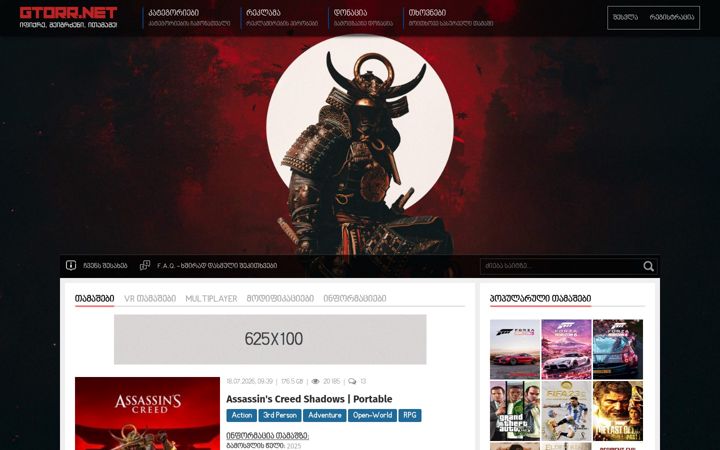Screen dimensions: 720x450
Task: Click the comments bubble icon
Action: tap(352, 381)
